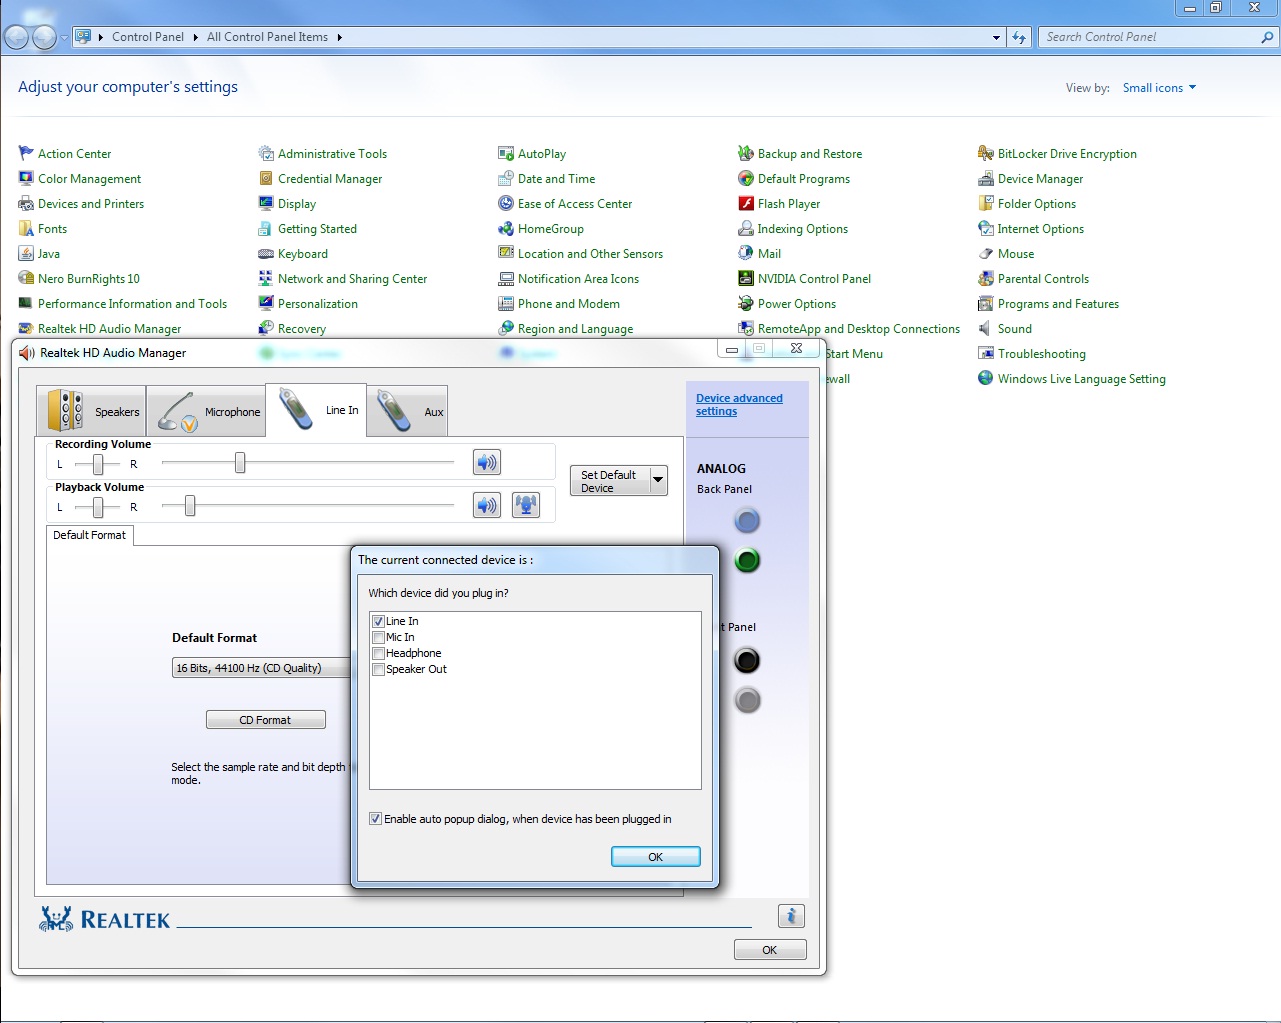
Task: Click the green back panel audio jack
Action: (747, 560)
